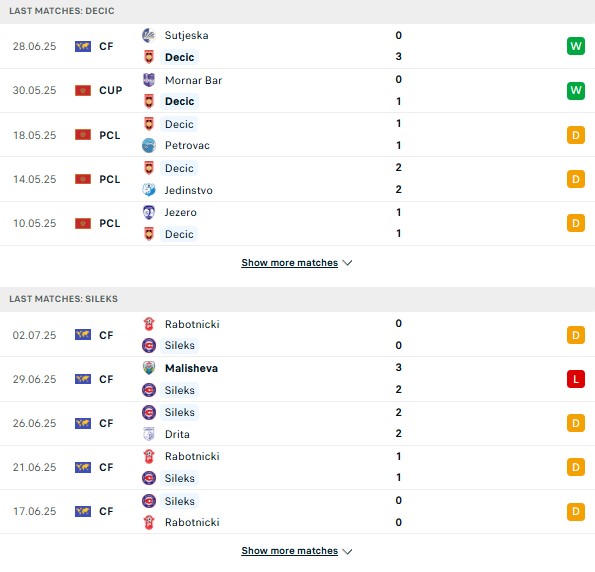595x572 pixels.
Task: Open the Rabotnicki match from 17.06.25
Action: [298, 512]
